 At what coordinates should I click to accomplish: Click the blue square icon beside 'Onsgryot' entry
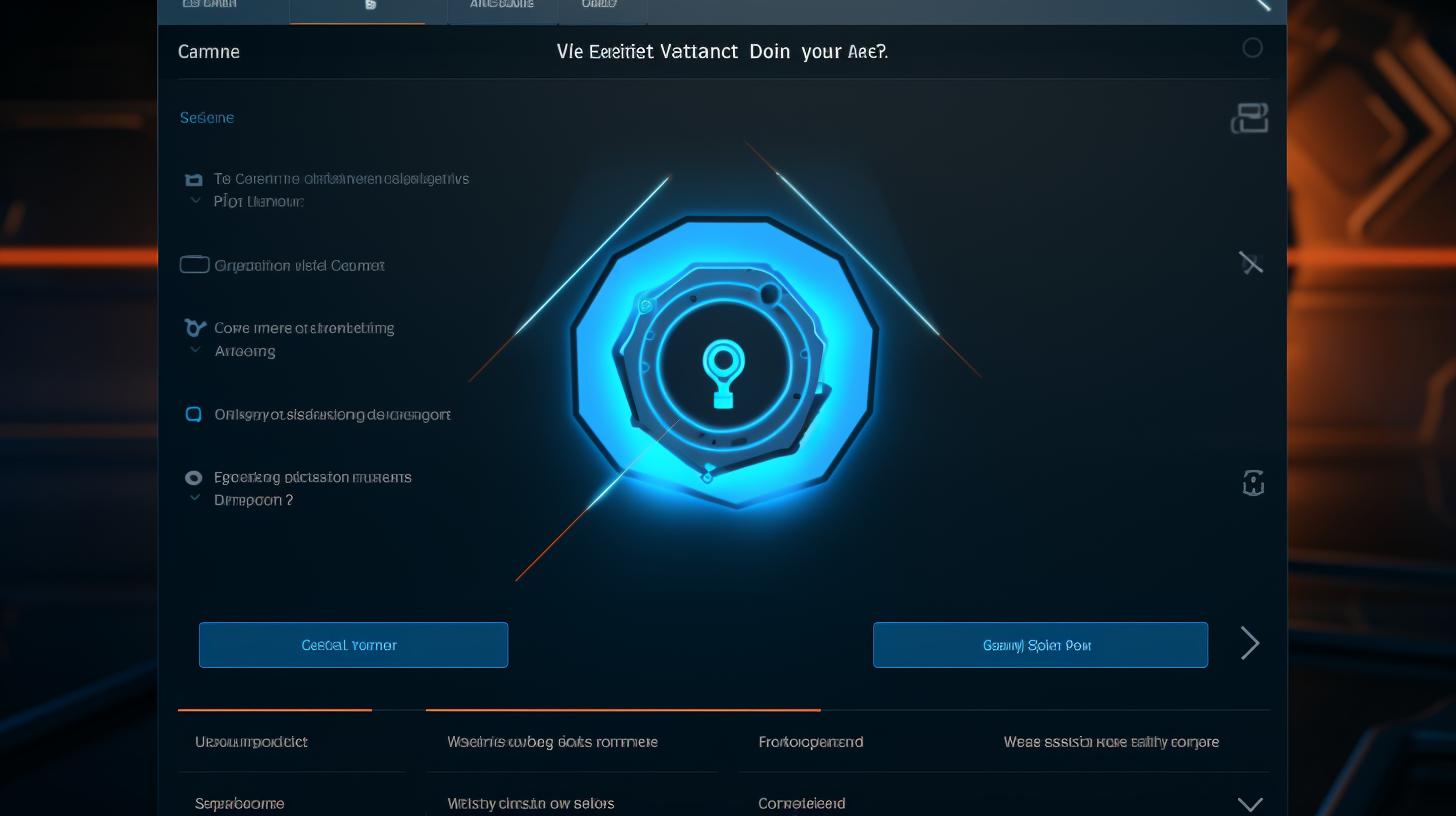point(195,413)
